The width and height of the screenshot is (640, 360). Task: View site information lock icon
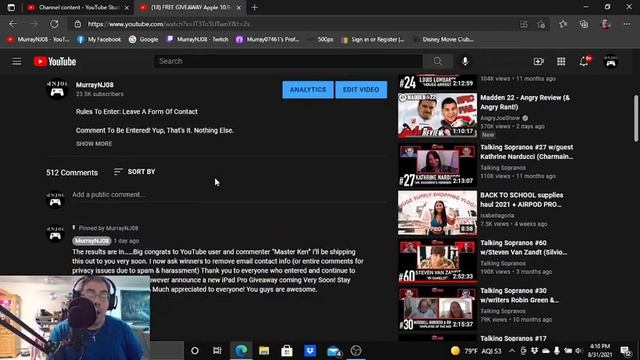[x=78, y=24]
